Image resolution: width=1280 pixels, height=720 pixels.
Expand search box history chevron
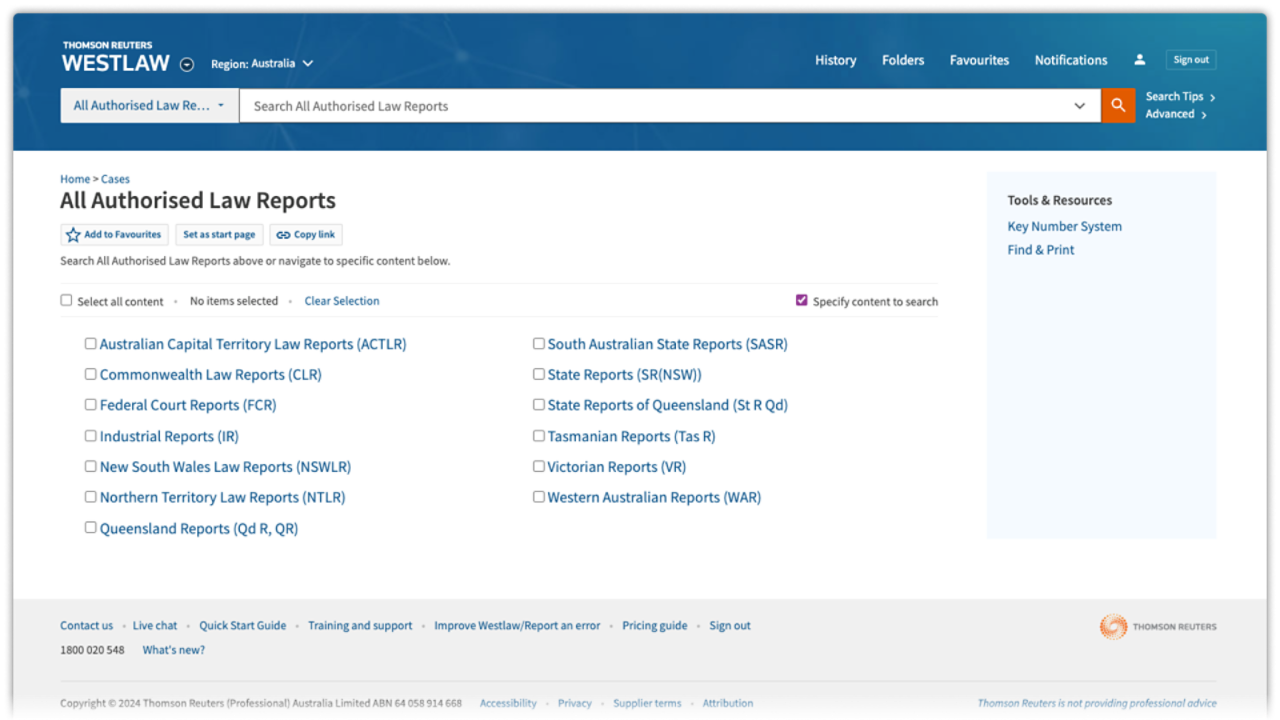point(1080,106)
